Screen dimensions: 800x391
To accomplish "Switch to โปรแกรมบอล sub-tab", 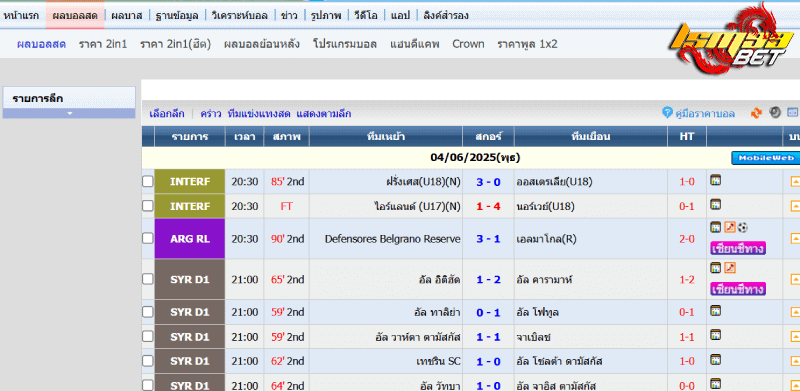I will 345,44.
